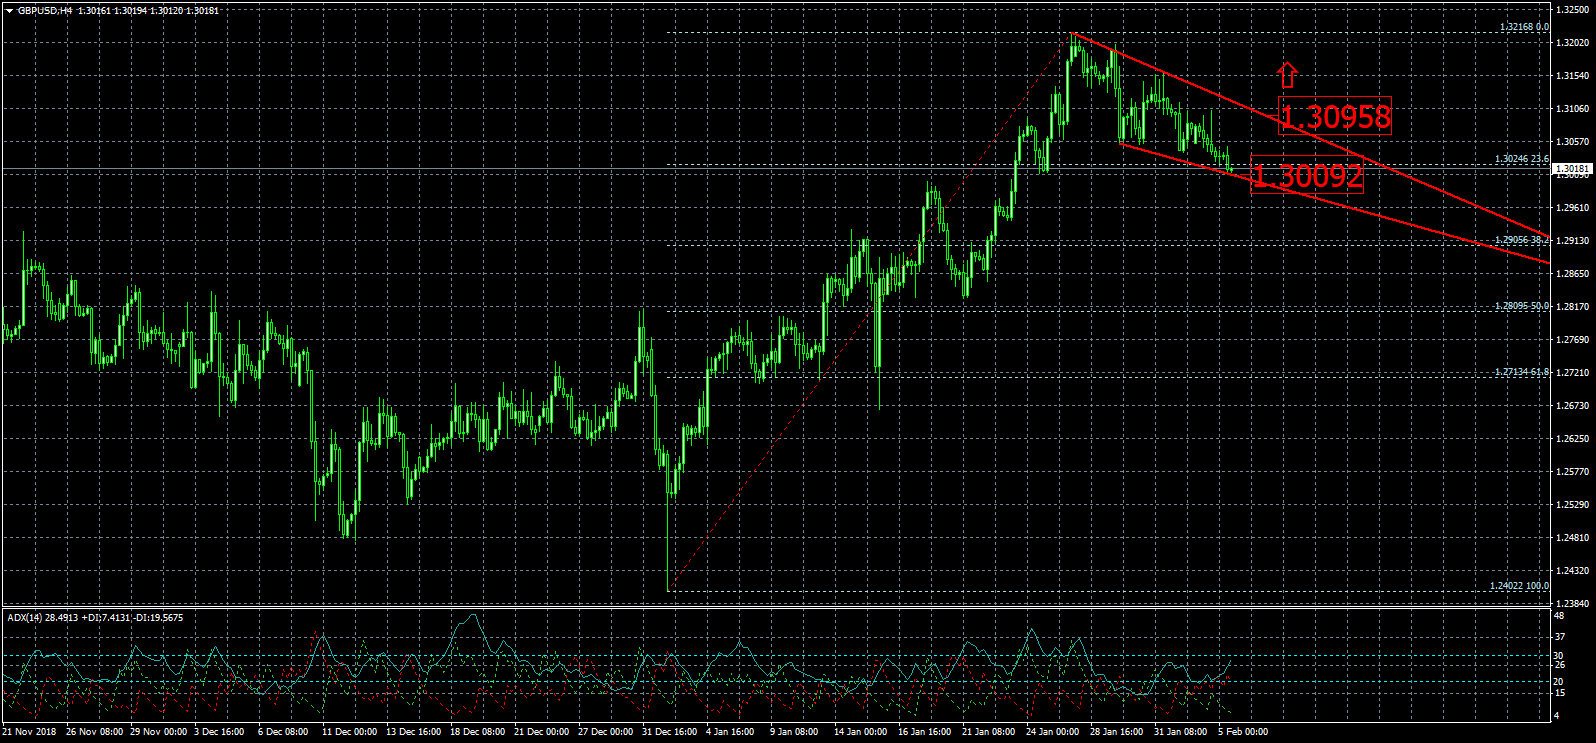Select the 1.30246 23.6 Fibonacci level label
Image resolution: width=1596 pixels, height=743 pixels.
[x=1521, y=159]
